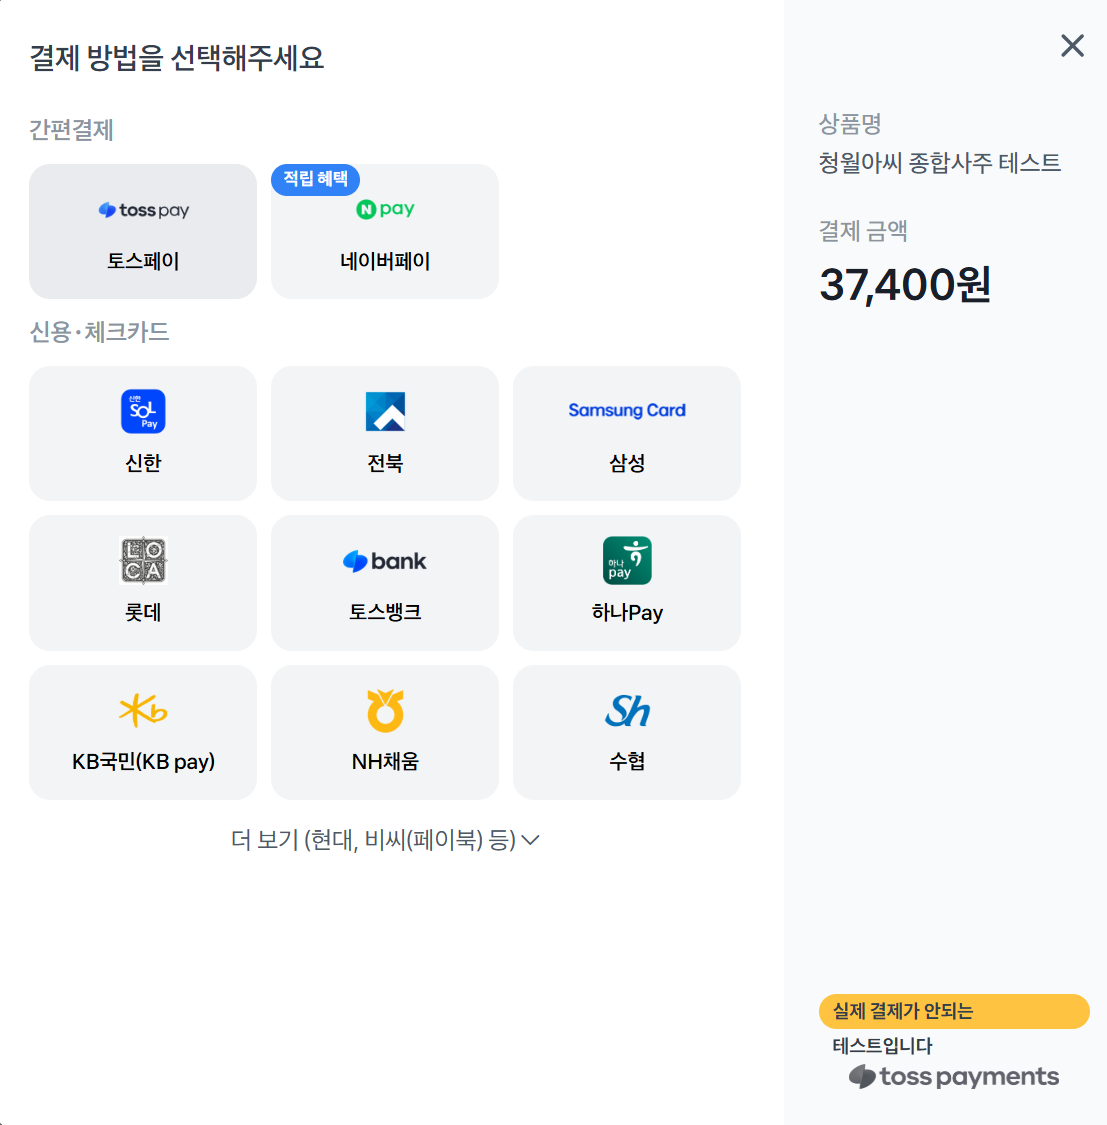
Task: Click the product name 청월아씨 종합사주 테스트
Action: [x=940, y=163]
